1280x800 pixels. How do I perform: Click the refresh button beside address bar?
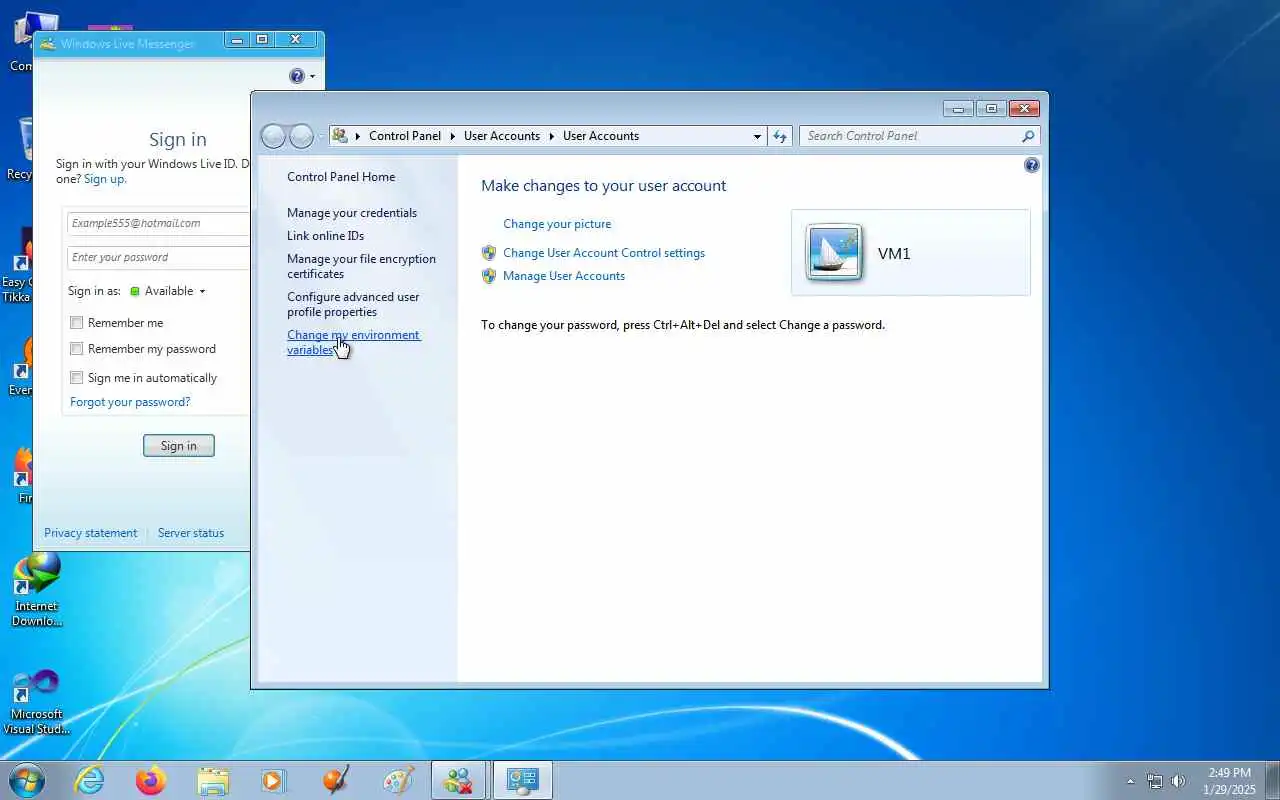(x=780, y=136)
